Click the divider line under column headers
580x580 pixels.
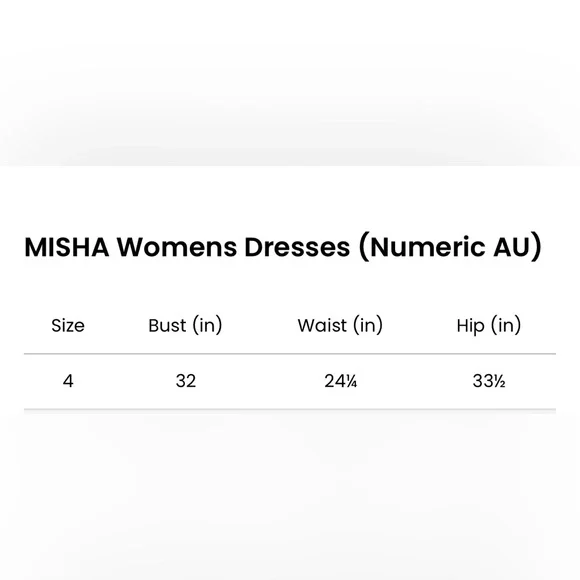pos(290,354)
